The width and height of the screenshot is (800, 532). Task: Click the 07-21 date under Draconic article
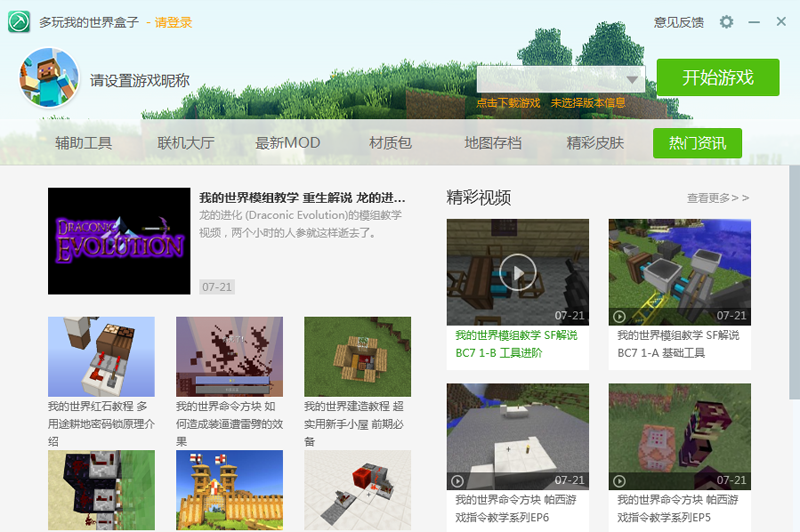click(217, 287)
